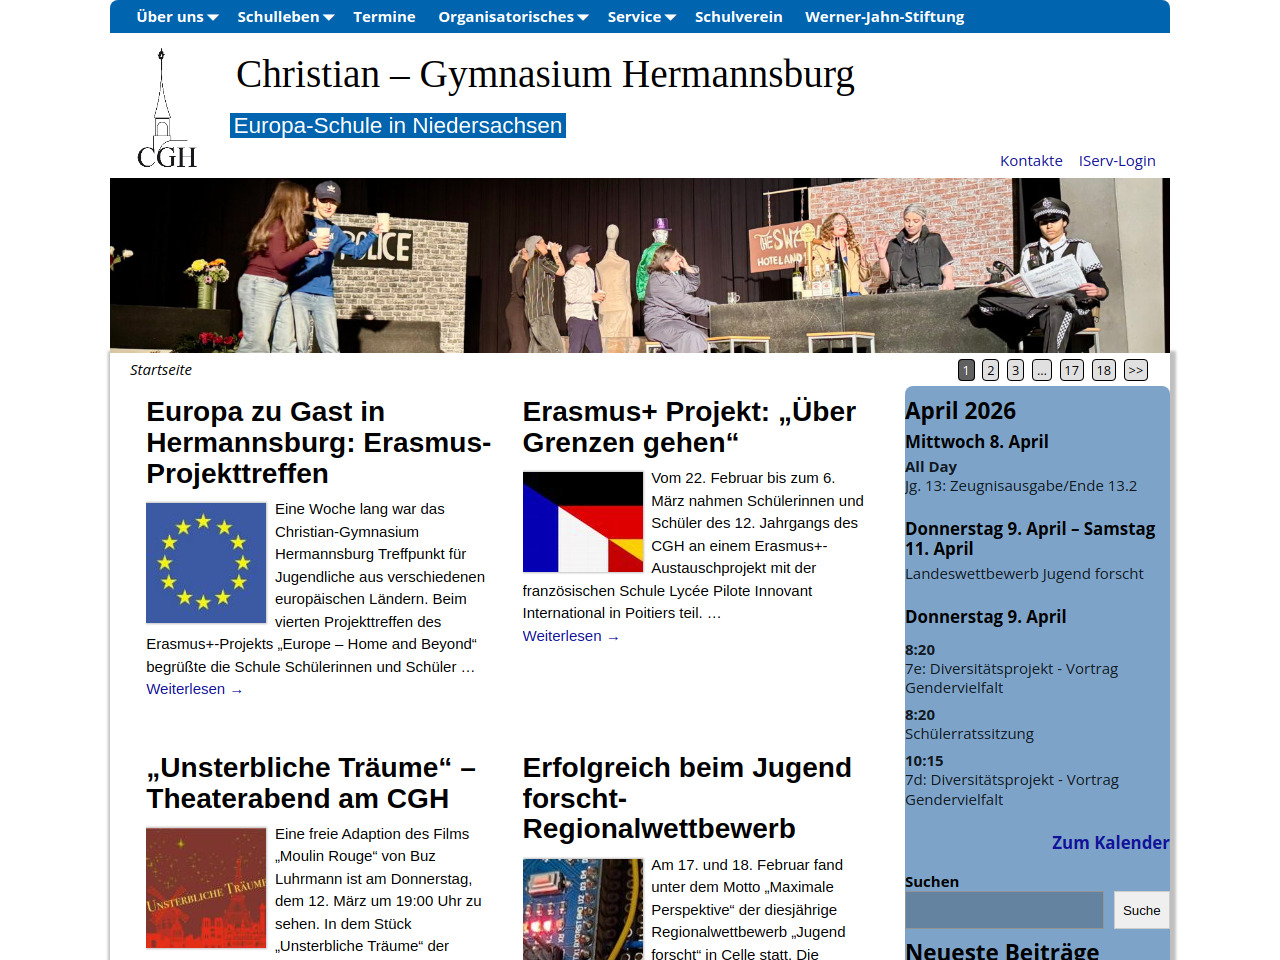Click the IServ-Login link
The width and height of the screenshot is (1280, 960).
[x=1116, y=161]
